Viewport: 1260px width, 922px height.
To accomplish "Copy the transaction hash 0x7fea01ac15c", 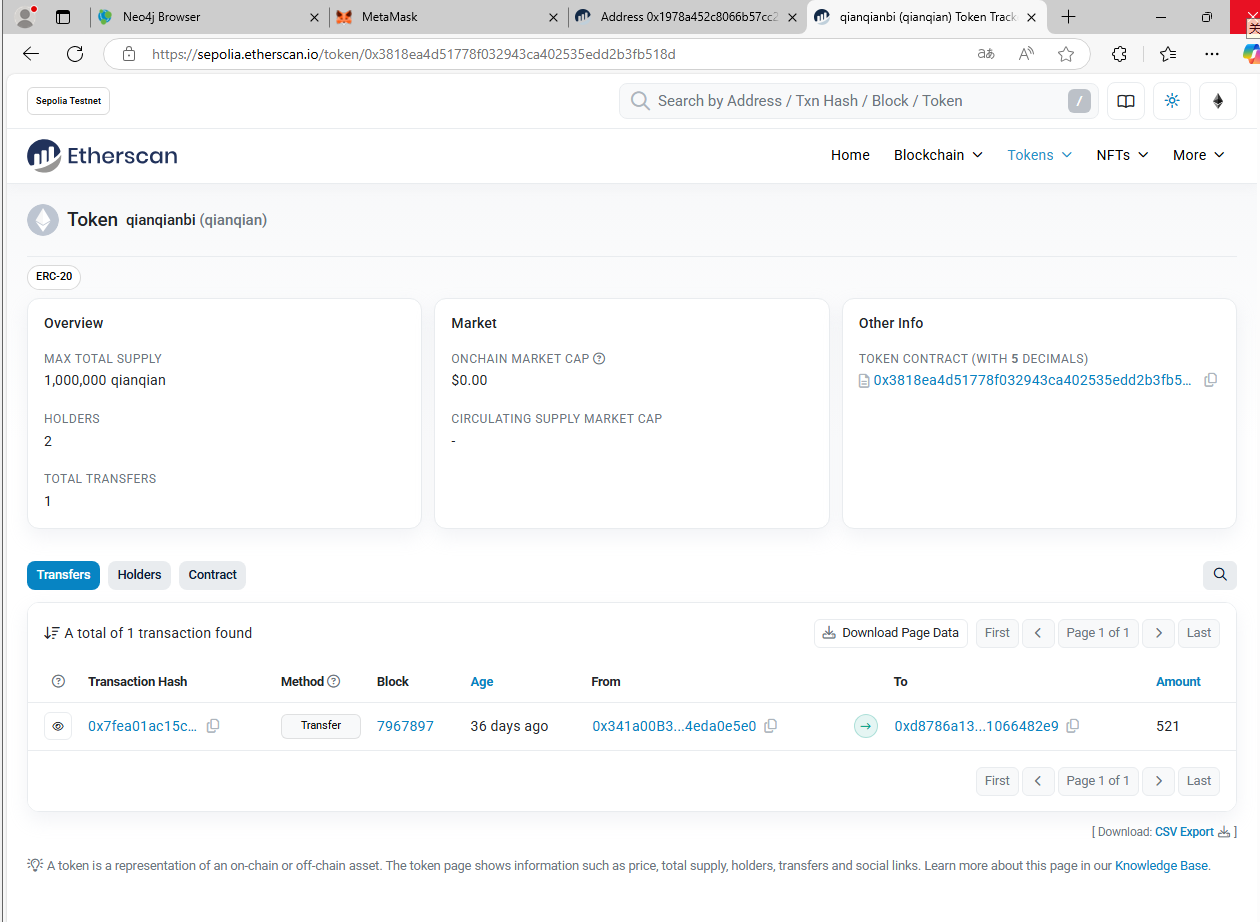I will click(213, 726).
